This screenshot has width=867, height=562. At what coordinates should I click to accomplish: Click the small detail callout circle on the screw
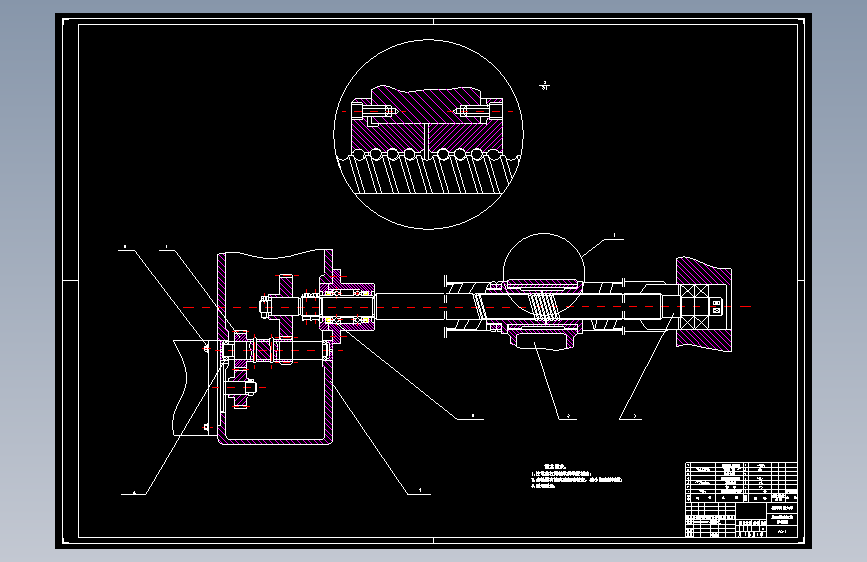(x=544, y=274)
